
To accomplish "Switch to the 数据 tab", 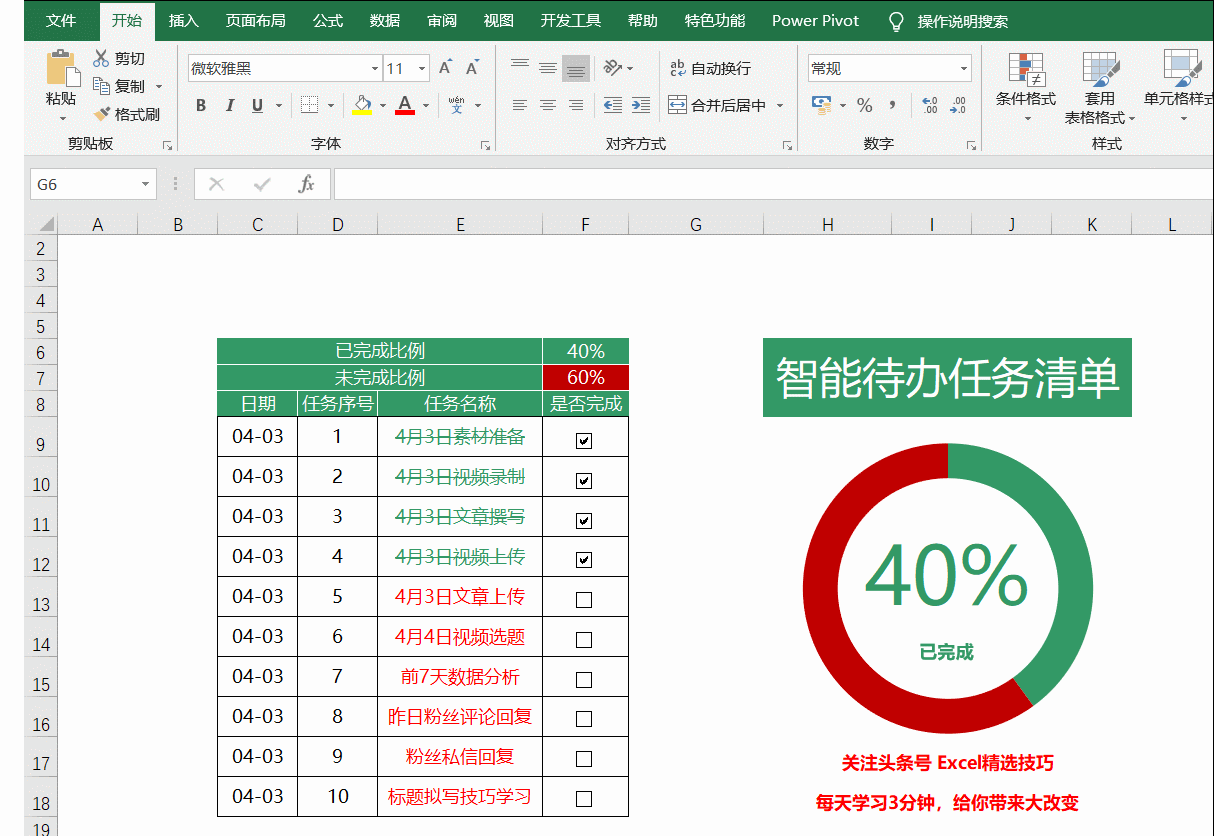I will (x=385, y=21).
